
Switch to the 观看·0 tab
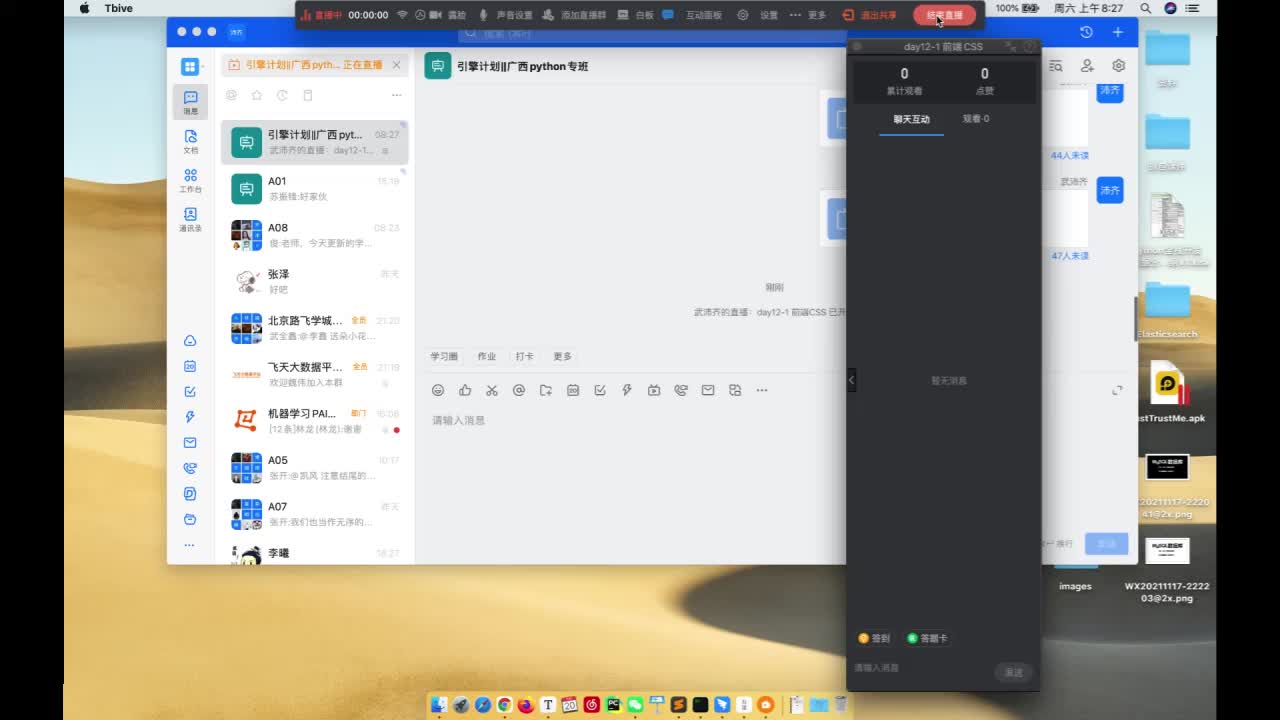976,119
